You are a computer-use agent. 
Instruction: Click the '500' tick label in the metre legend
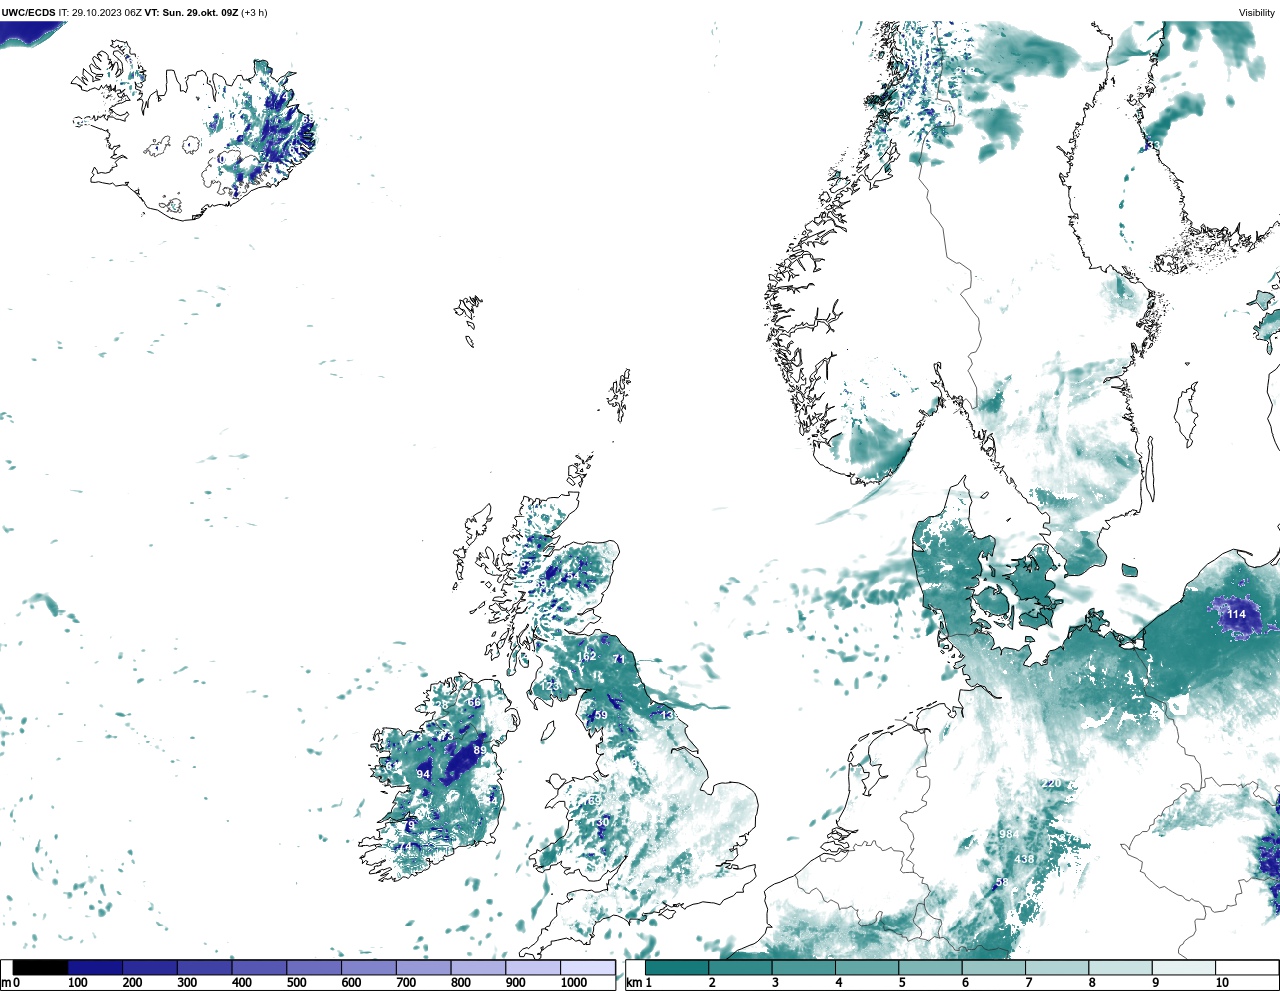coord(296,983)
